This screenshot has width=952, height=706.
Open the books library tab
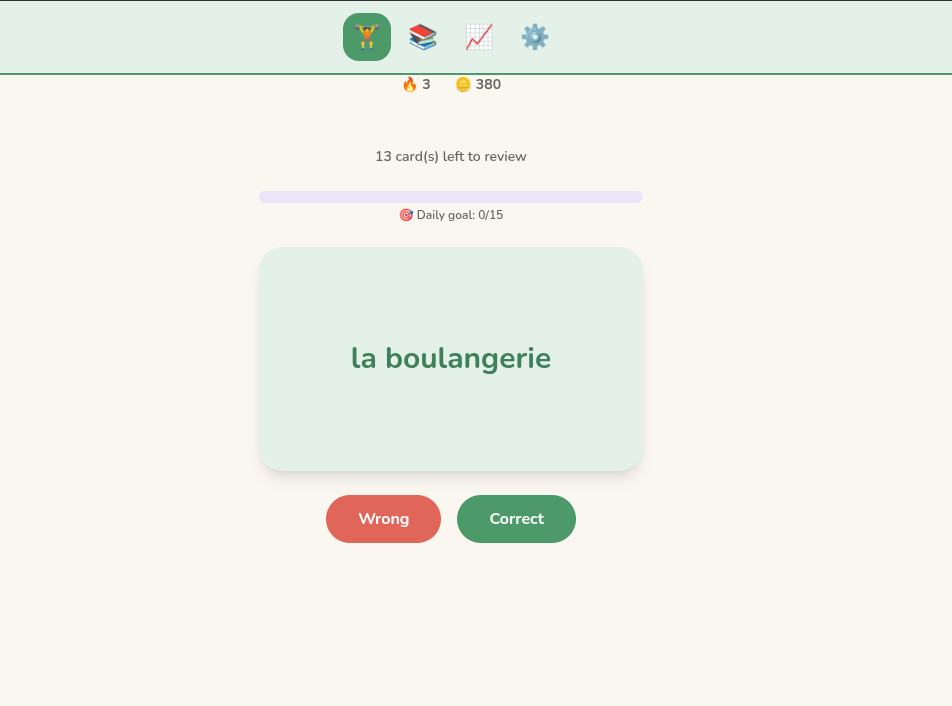[423, 37]
